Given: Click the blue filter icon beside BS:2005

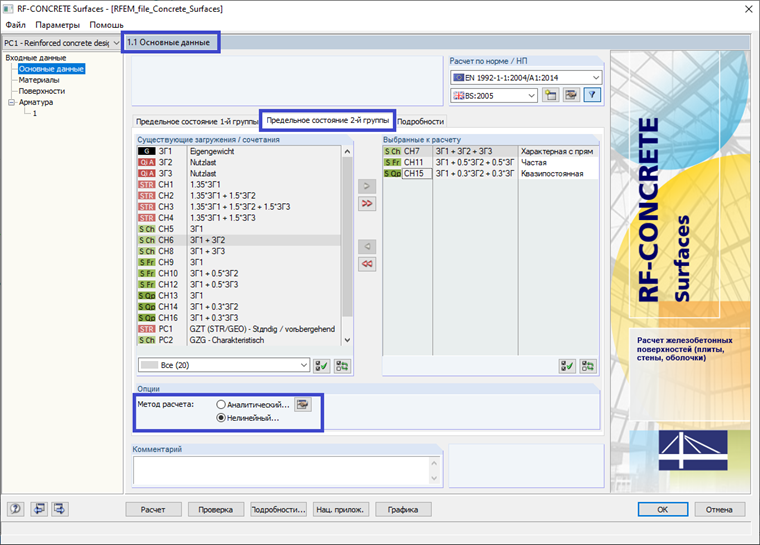Looking at the screenshot, I should click(592, 95).
